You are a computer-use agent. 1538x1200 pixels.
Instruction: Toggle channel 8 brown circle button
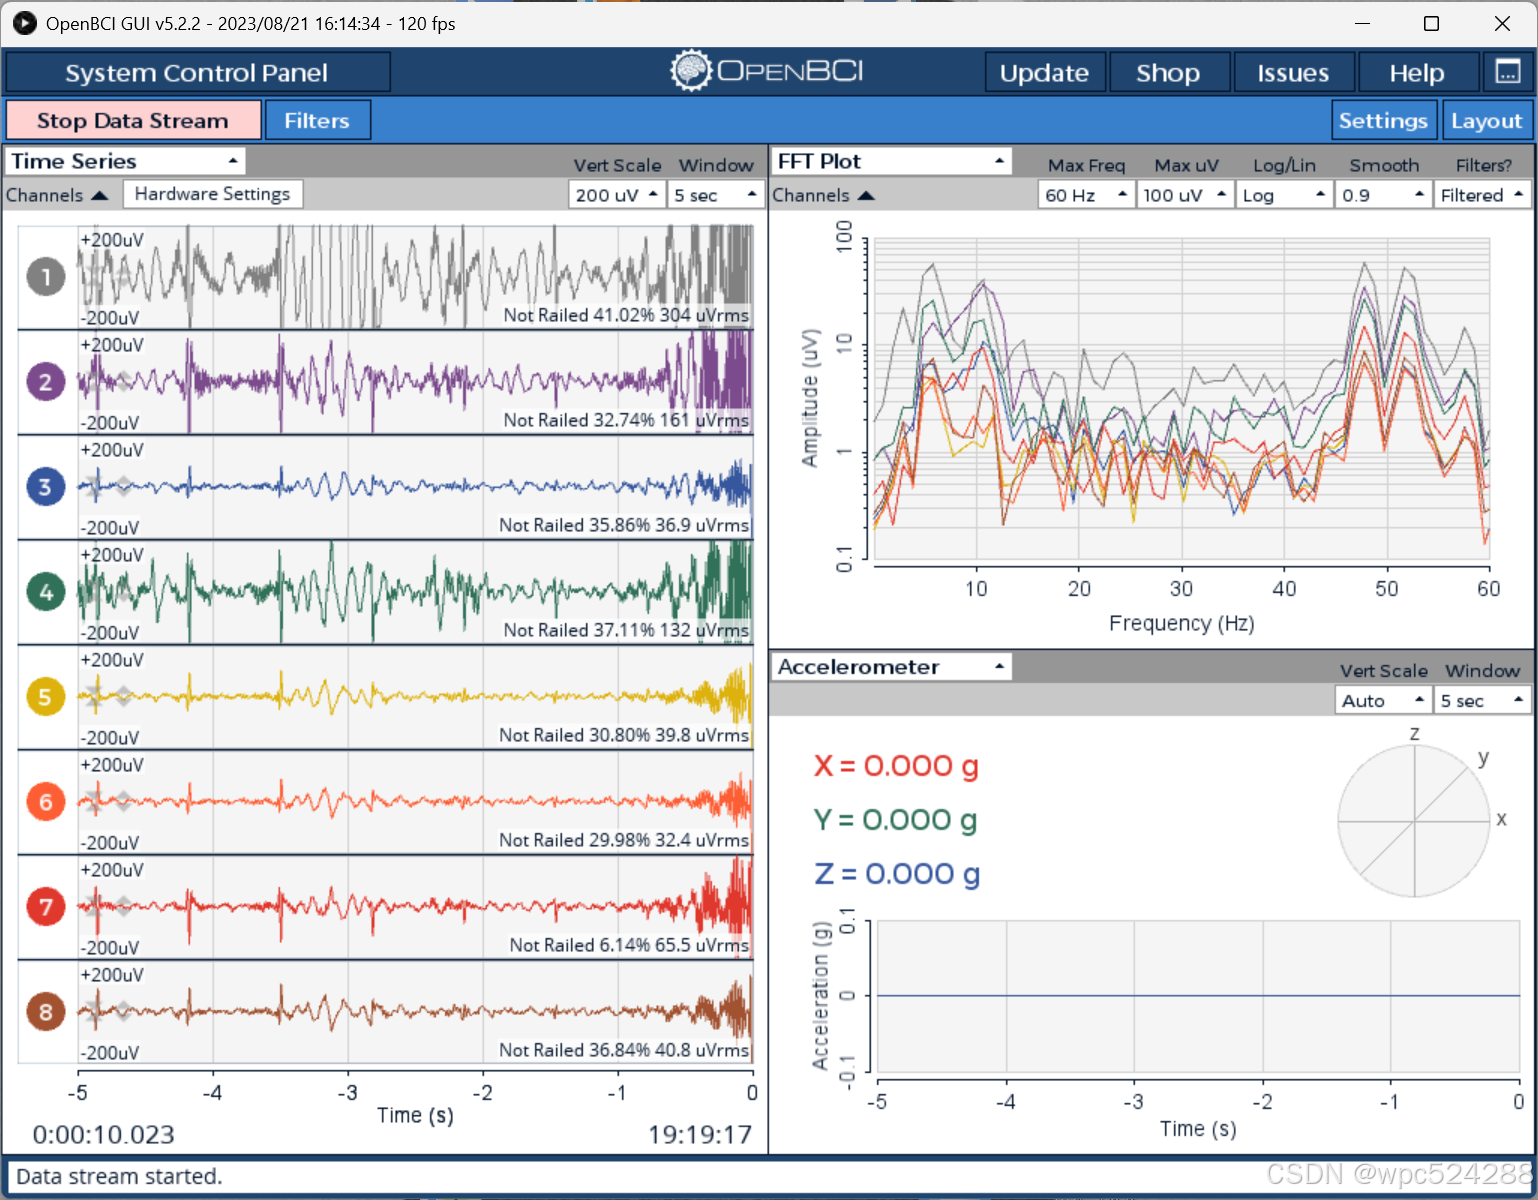pos(45,1012)
